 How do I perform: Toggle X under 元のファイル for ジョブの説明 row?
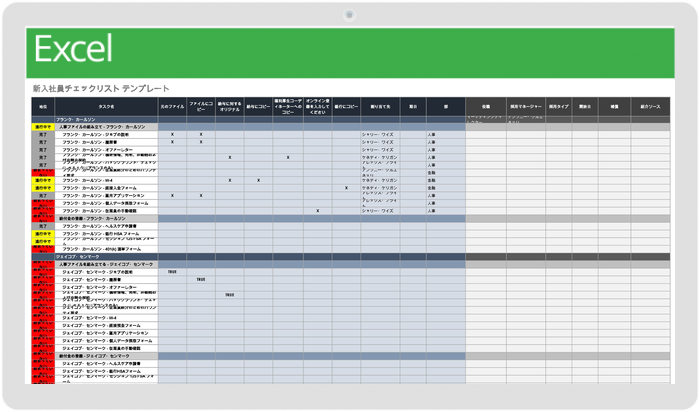pyautogui.click(x=172, y=134)
